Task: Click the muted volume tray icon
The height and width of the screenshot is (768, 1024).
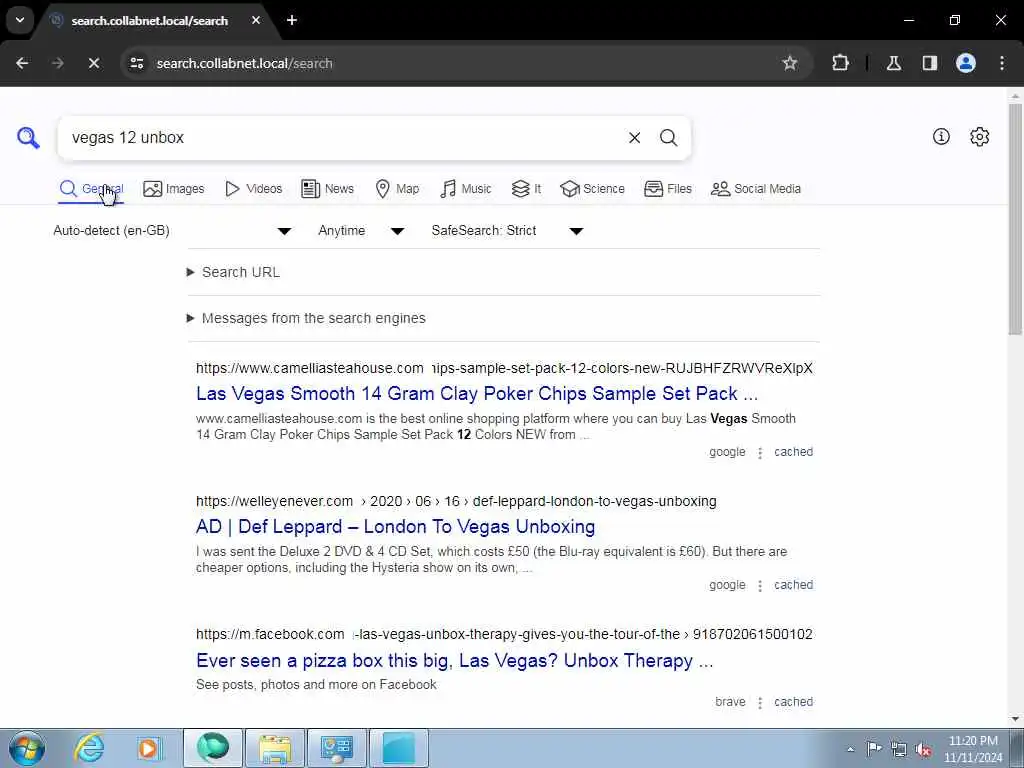Action: [x=923, y=749]
